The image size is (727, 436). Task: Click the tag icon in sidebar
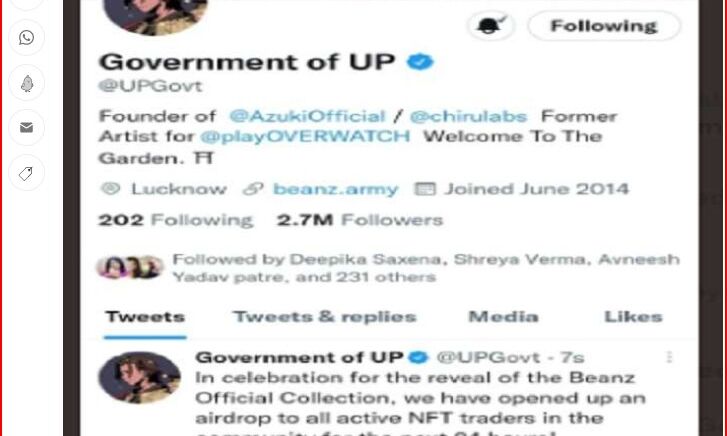(26, 173)
